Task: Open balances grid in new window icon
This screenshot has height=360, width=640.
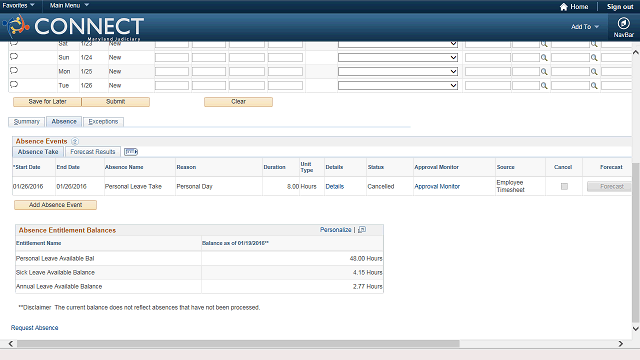Action: (362, 230)
